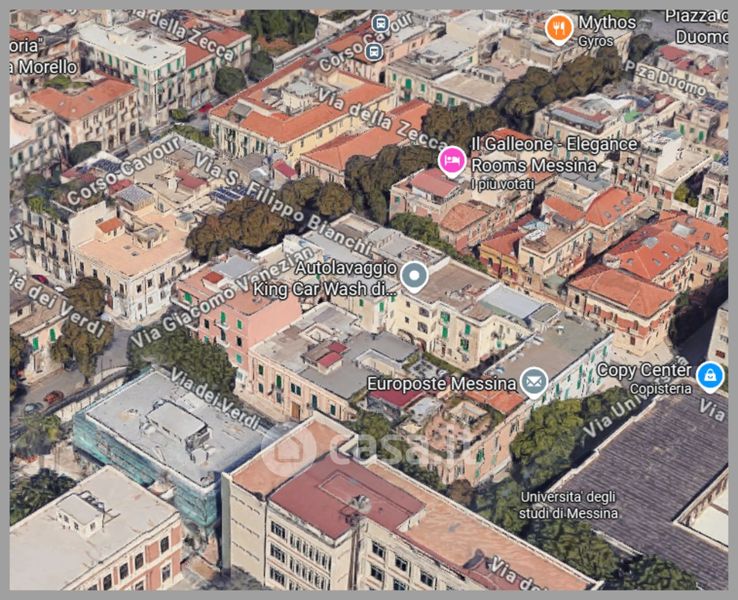Click the 'Via Giacomo Venezian' street label
Image resolution: width=738 pixels, height=600 pixels.
(x=222, y=296)
